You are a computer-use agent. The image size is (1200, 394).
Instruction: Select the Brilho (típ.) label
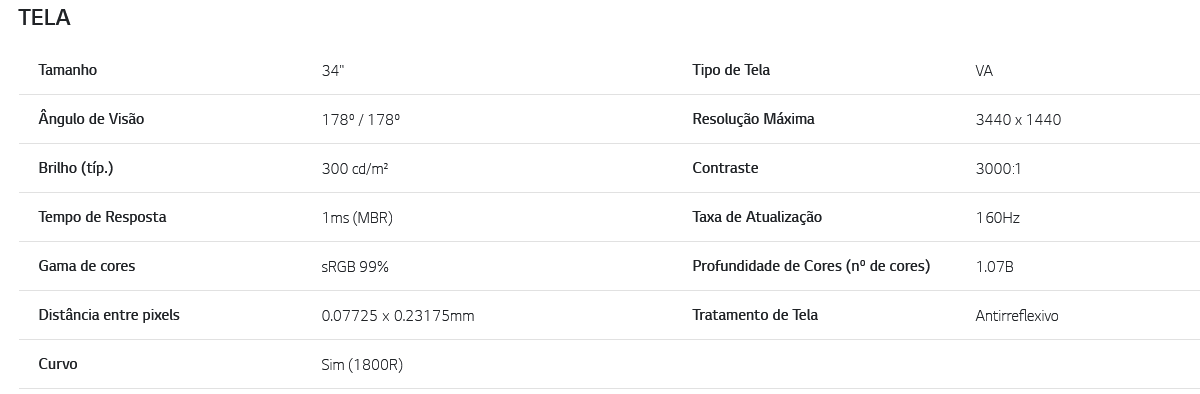(x=75, y=168)
